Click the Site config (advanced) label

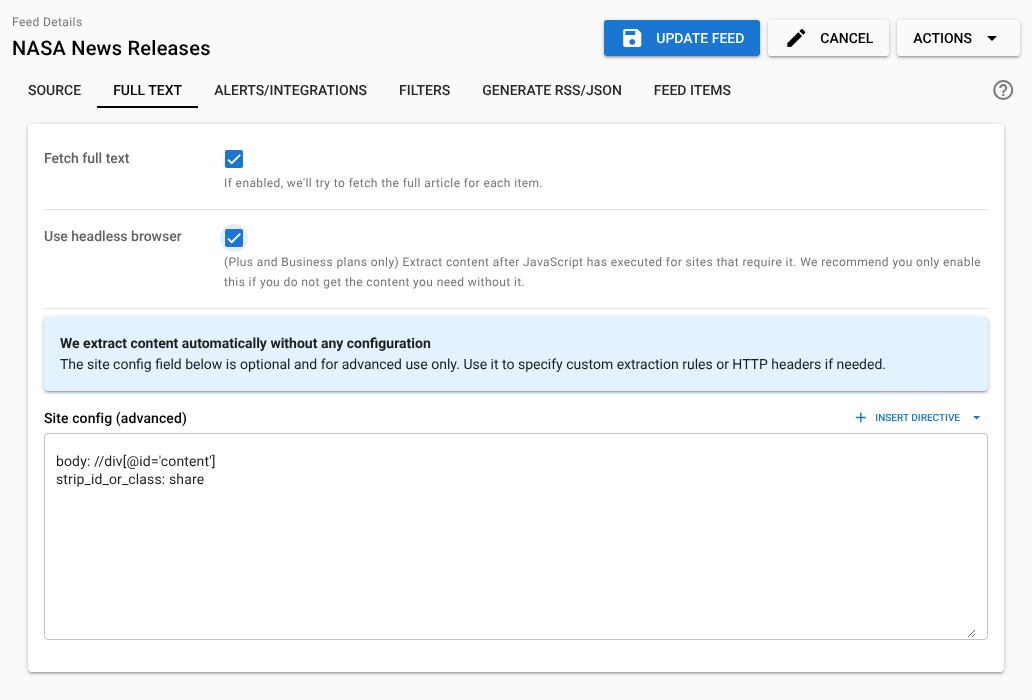(x=115, y=418)
